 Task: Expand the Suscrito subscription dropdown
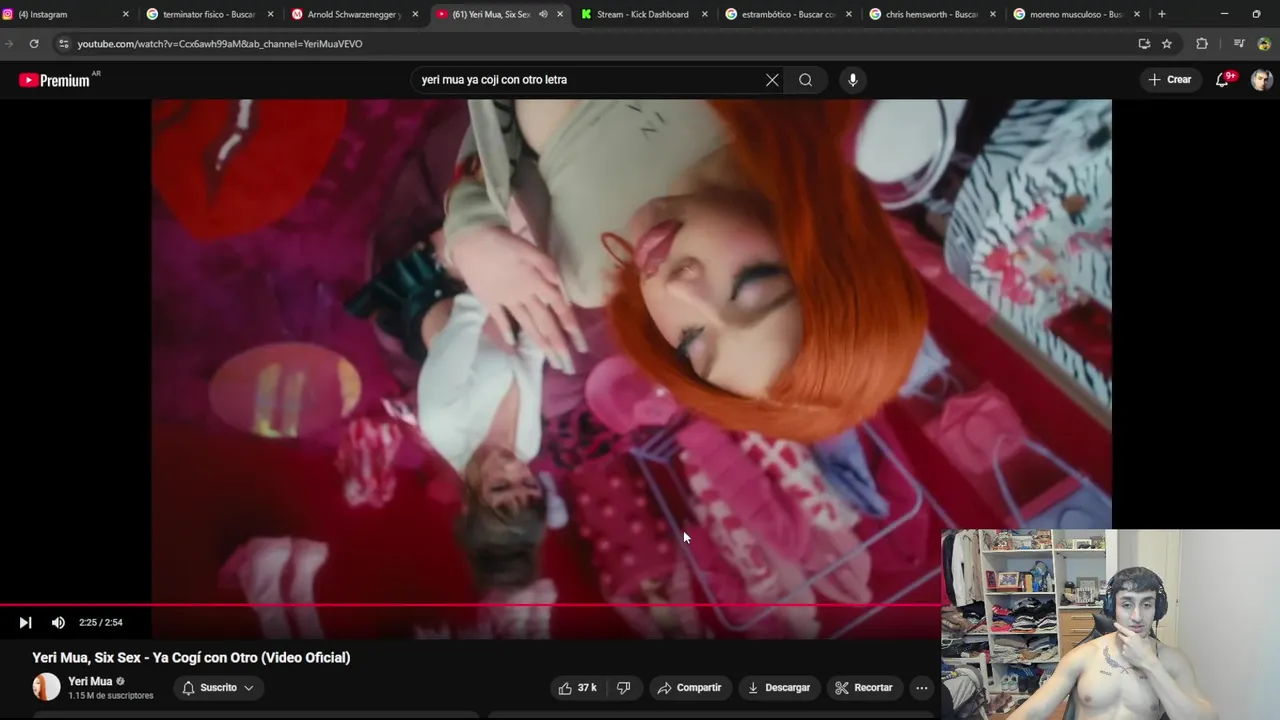click(218, 687)
